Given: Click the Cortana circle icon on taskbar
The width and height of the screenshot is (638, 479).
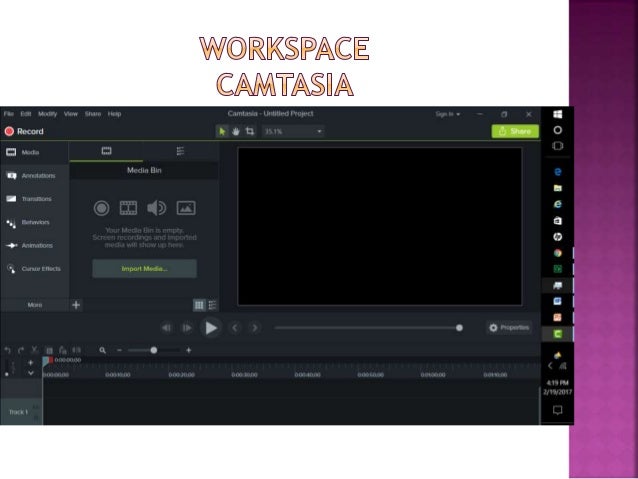Looking at the screenshot, I should pos(558,130).
